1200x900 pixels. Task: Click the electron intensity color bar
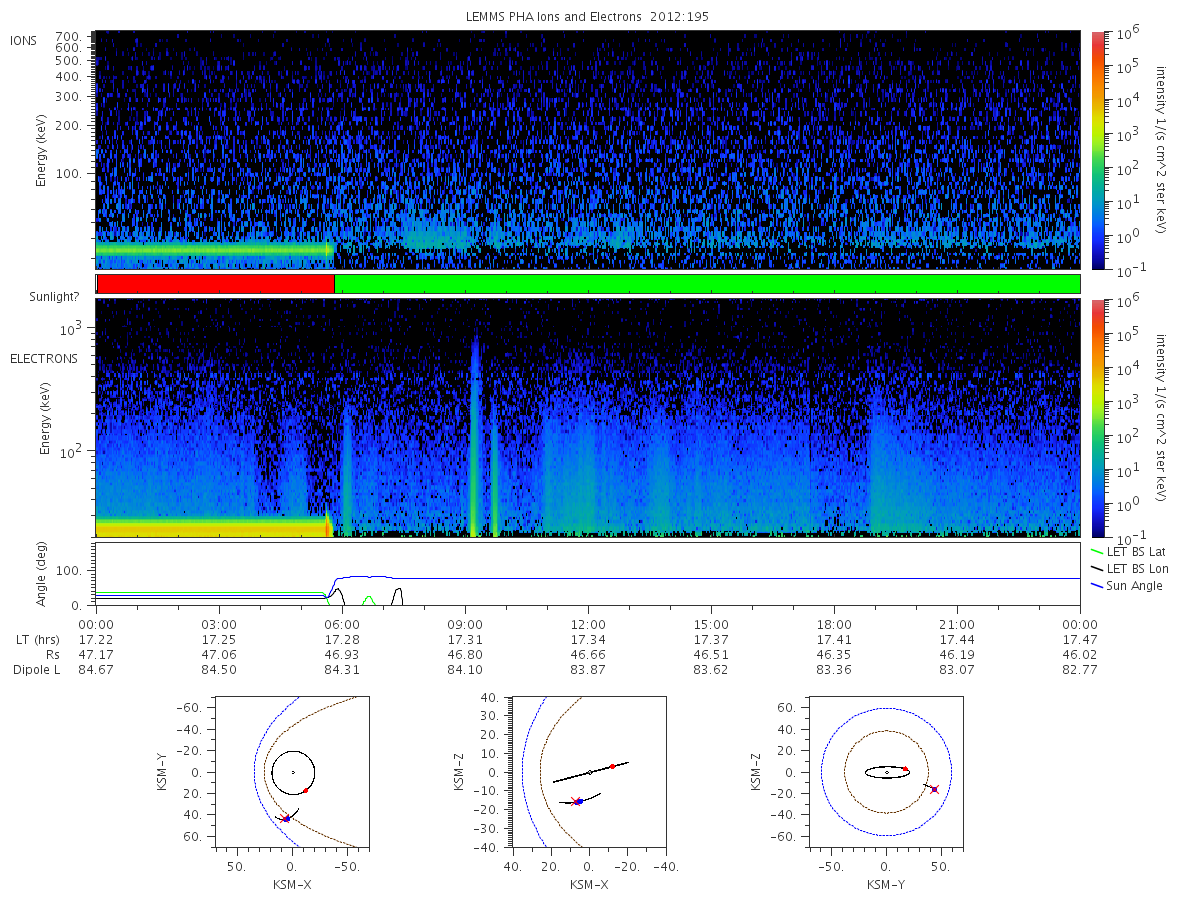tap(1097, 418)
